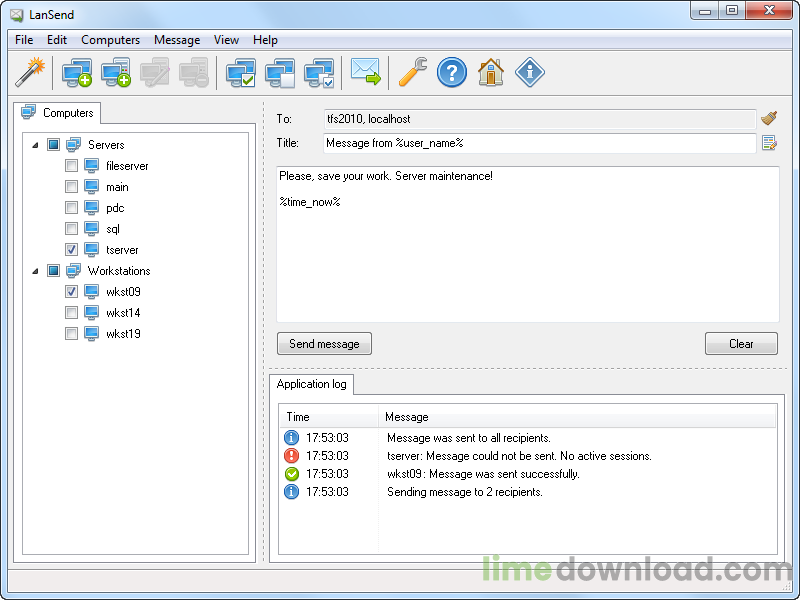The image size is (800, 600).
Task: Uncheck the tserver checkbox
Action: (x=71, y=249)
